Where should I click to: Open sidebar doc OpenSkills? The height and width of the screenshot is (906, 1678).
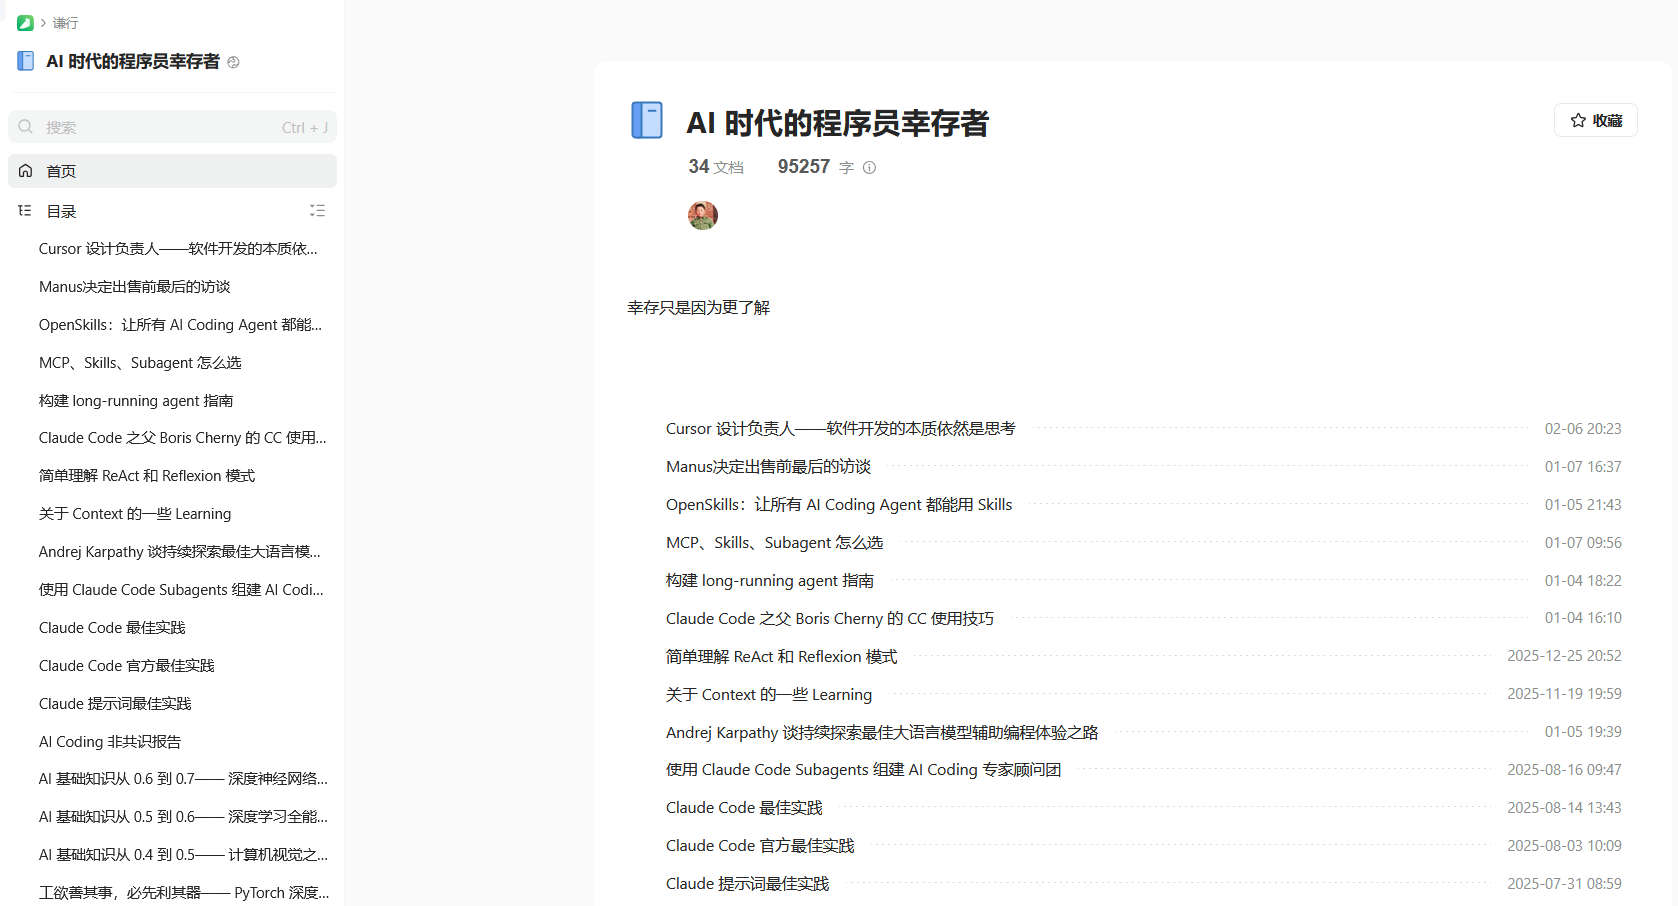tap(180, 325)
